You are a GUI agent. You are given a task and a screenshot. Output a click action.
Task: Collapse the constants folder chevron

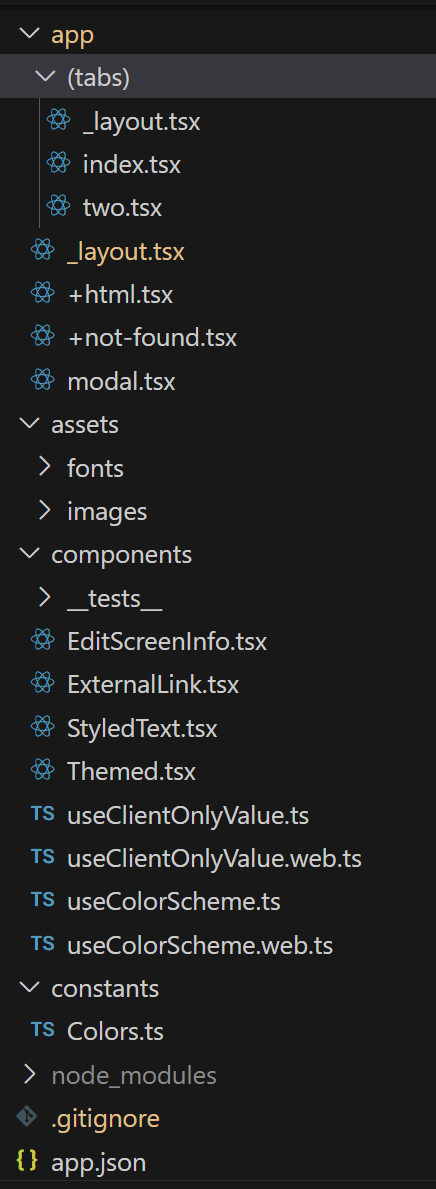(x=30, y=988)
